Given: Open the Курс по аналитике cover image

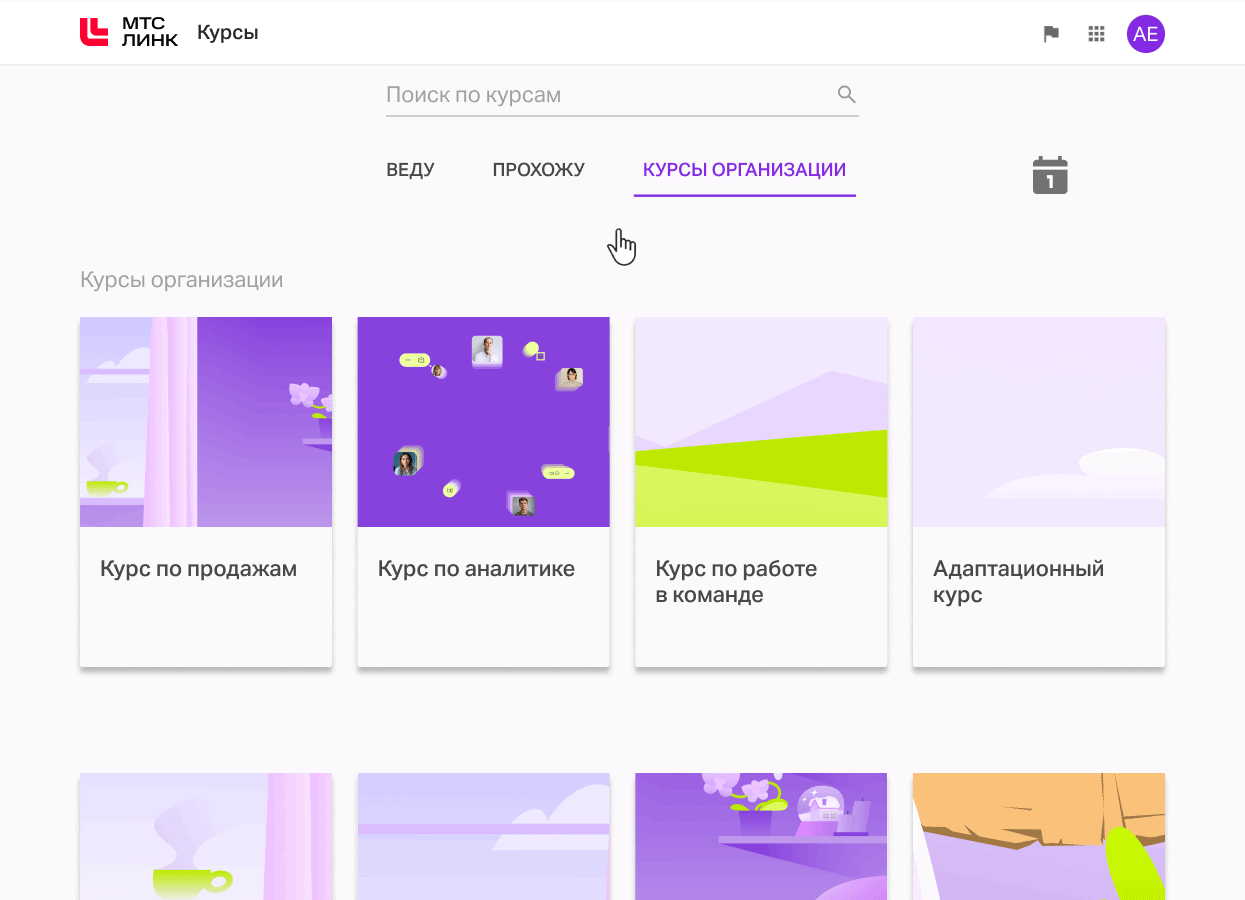Looking at the screenshot, I should [483, 421].
